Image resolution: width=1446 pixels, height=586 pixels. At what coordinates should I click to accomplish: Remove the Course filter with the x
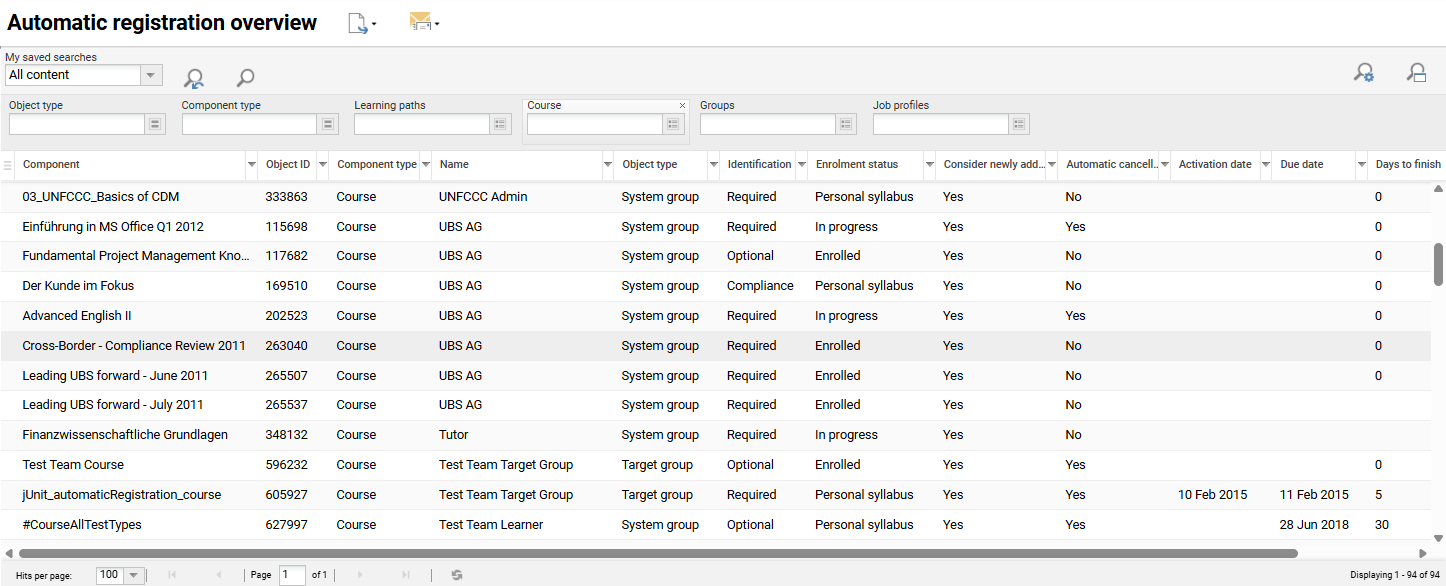[x=682, y=105]
